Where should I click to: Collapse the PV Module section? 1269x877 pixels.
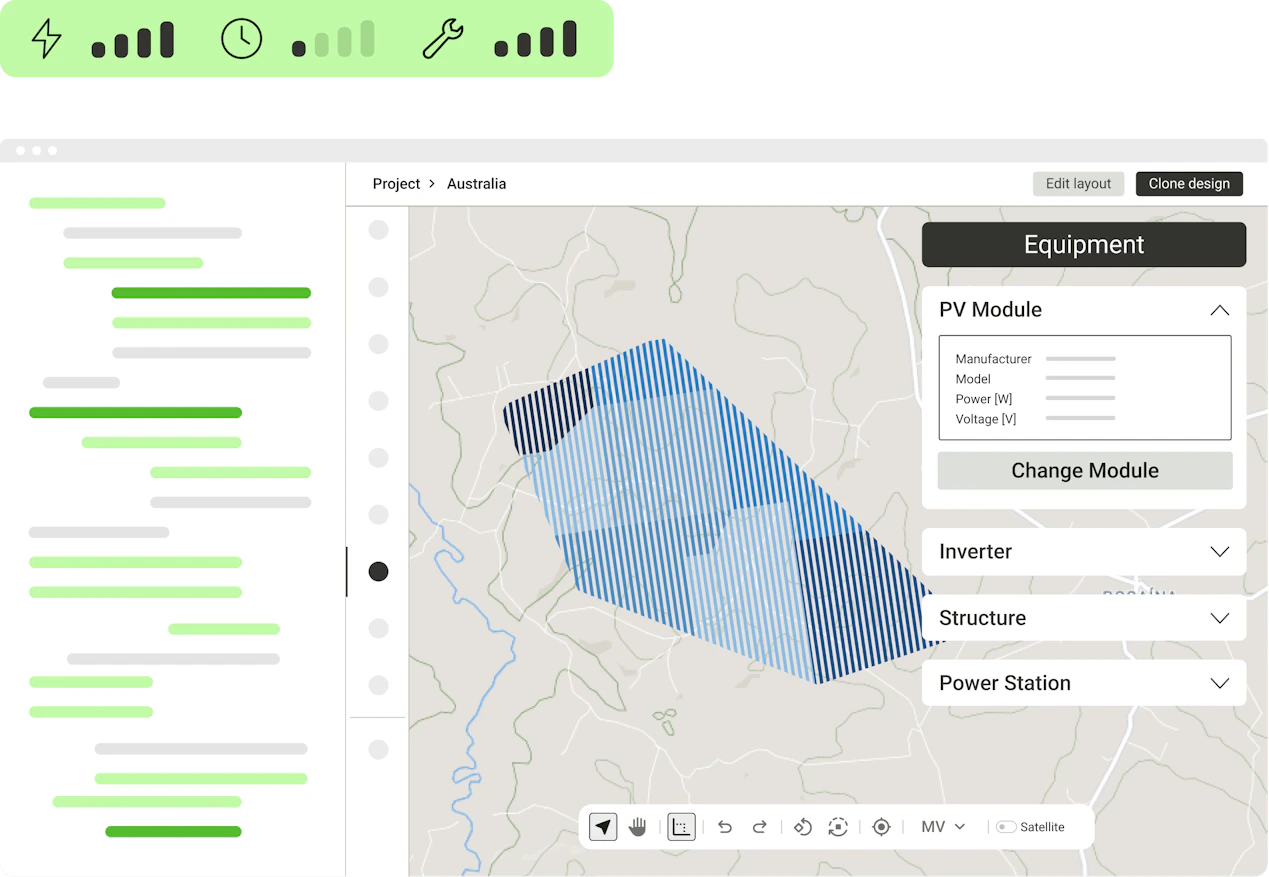1219,310
